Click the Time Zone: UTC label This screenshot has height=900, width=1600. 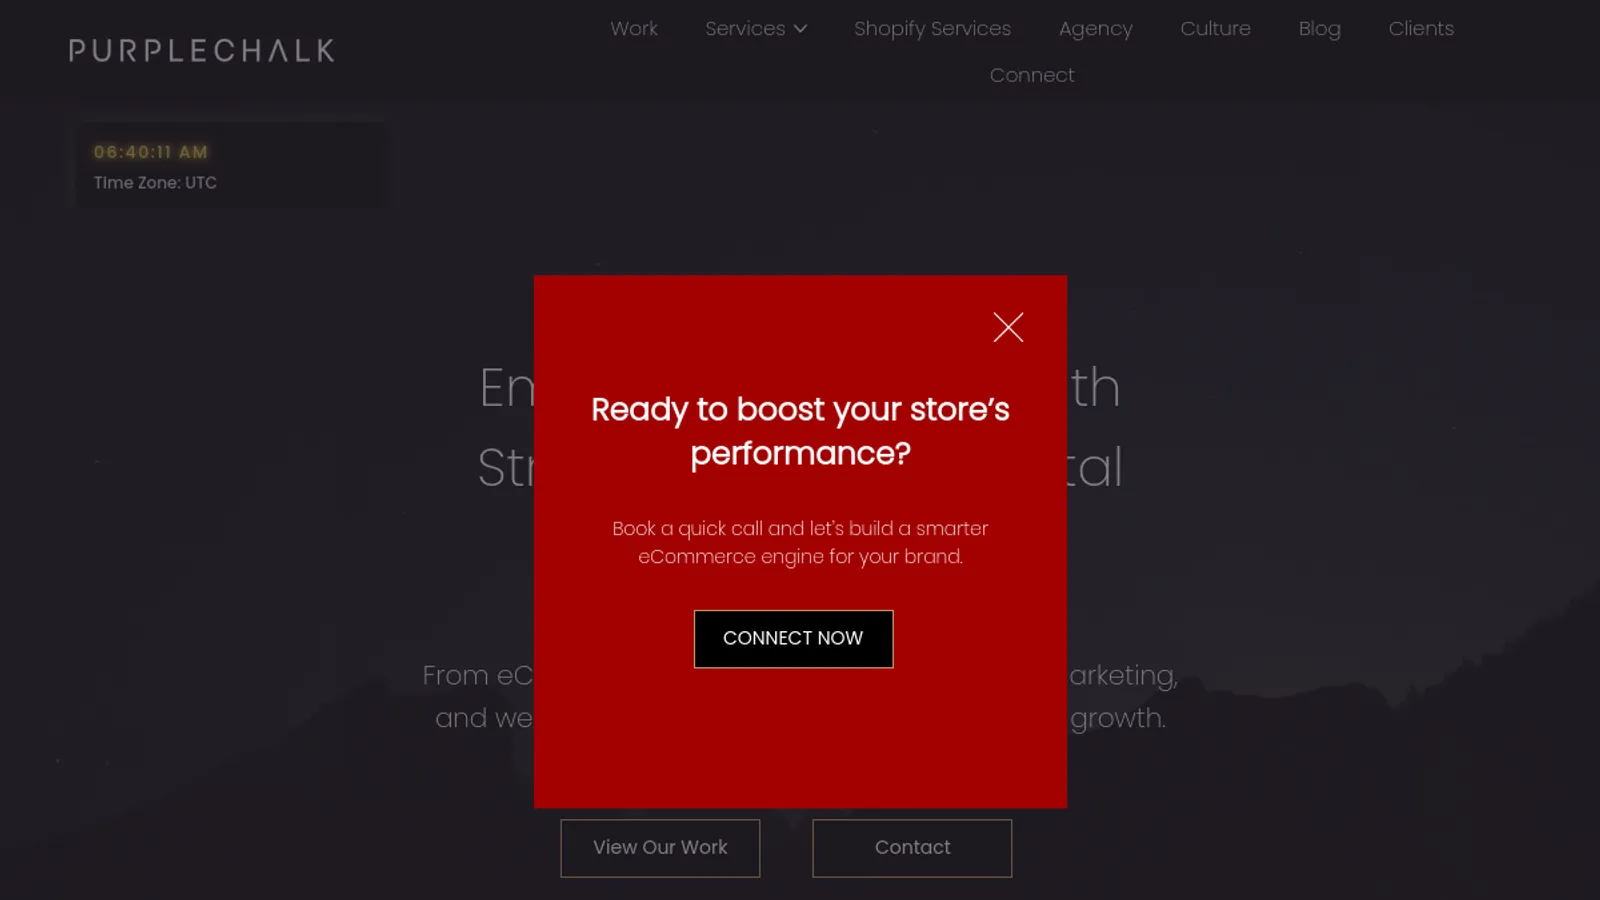(155, 183)
